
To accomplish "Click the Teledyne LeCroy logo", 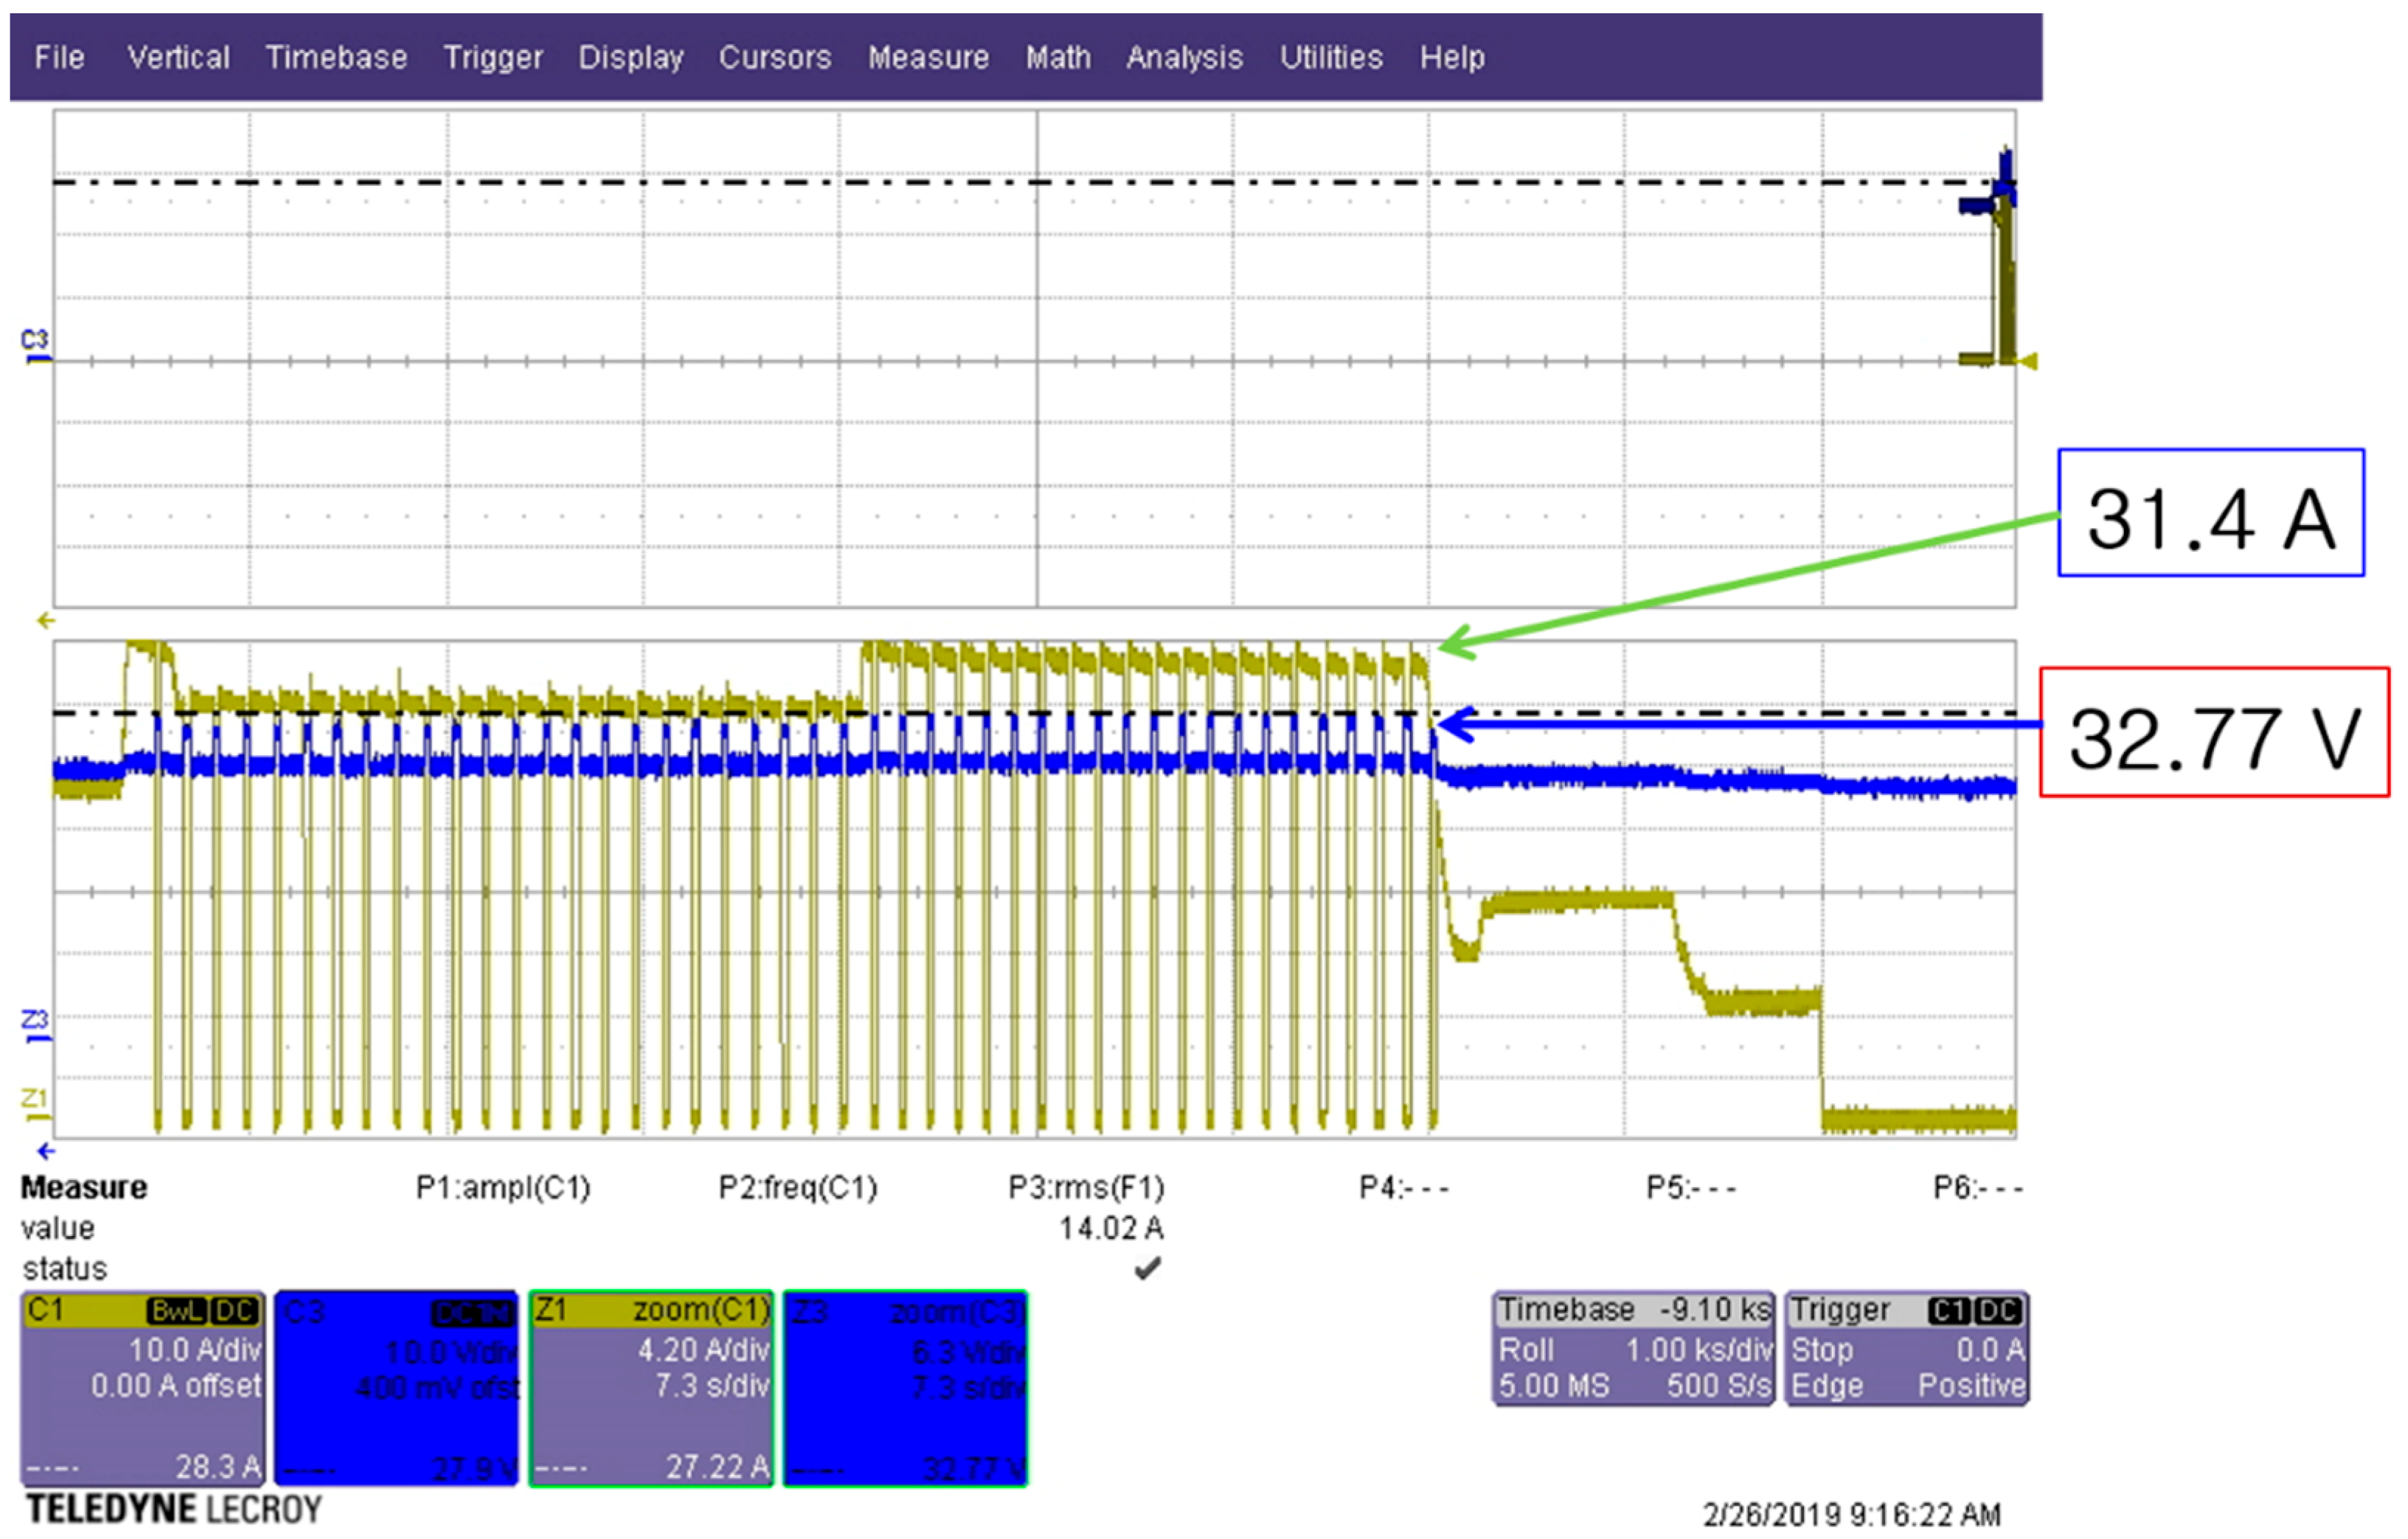I will click(x=174, y=1509).
